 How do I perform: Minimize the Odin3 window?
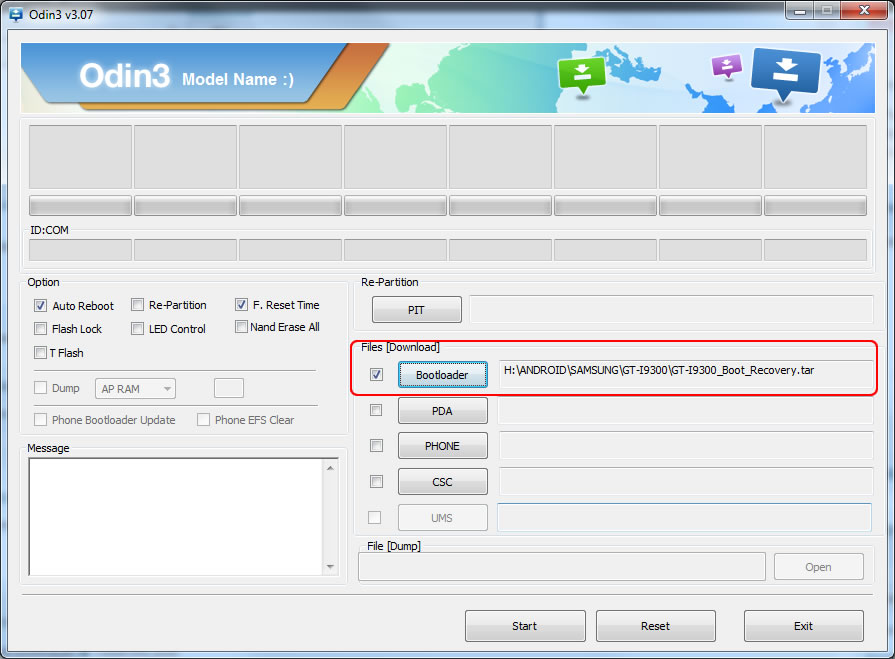pos(800,10)
